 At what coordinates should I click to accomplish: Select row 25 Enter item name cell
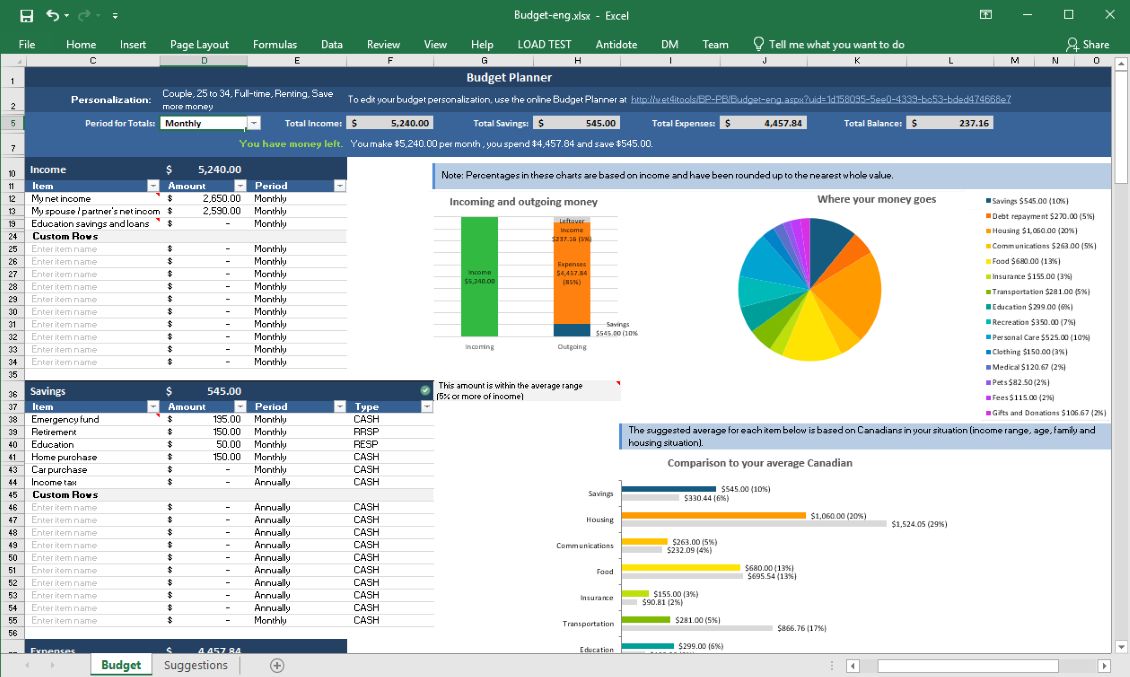point(92,249)
